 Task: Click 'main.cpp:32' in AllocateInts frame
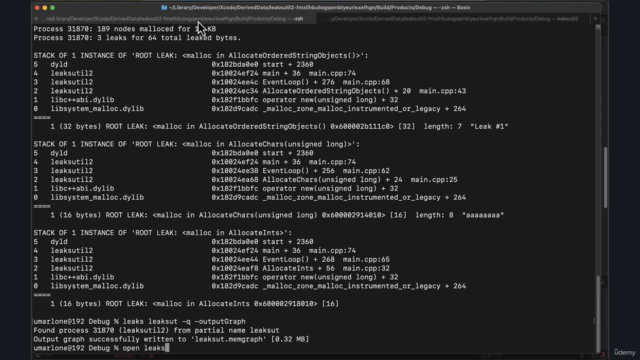[x=366, y=268]
